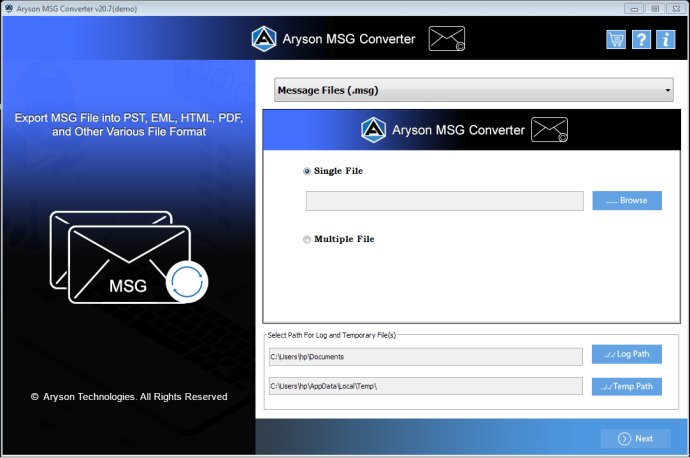Click the Aryson logo in top header
This screenshot has width=690, height=458.
click(x=264, y=39)
